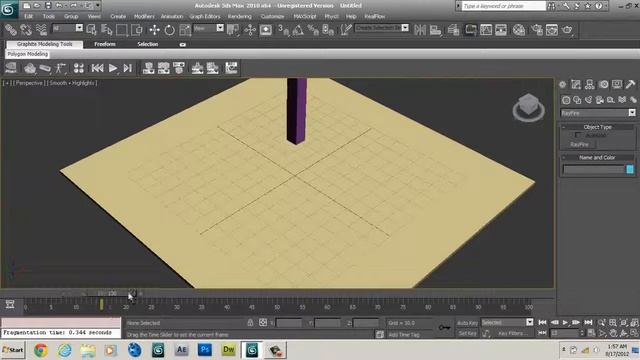Activate the Select and Move tool
The height and width of the screenshot is (360, 640).
(x=154, y=30)
